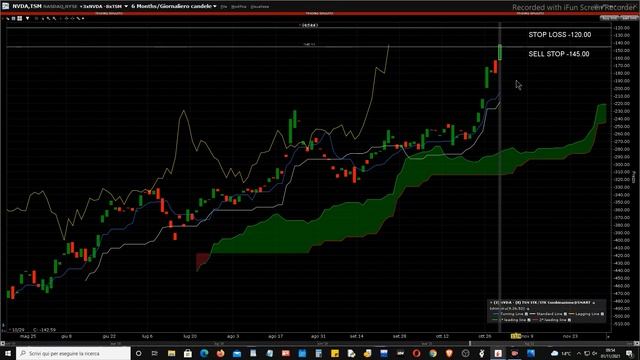Show hidden system tray icons chevron

[579, 353]
